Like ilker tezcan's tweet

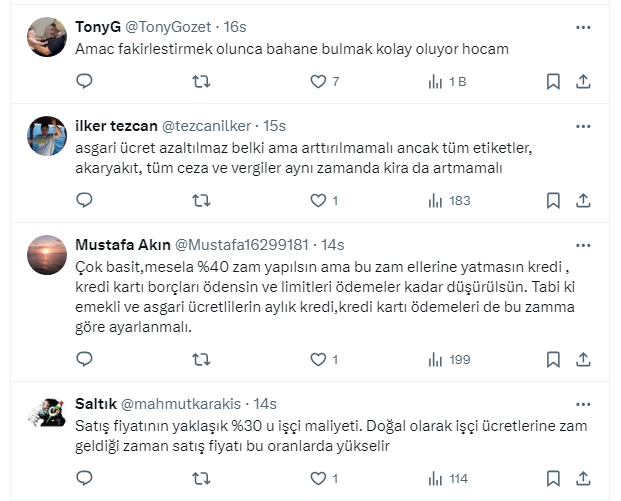pyautogui.click(x=318, y=201)
